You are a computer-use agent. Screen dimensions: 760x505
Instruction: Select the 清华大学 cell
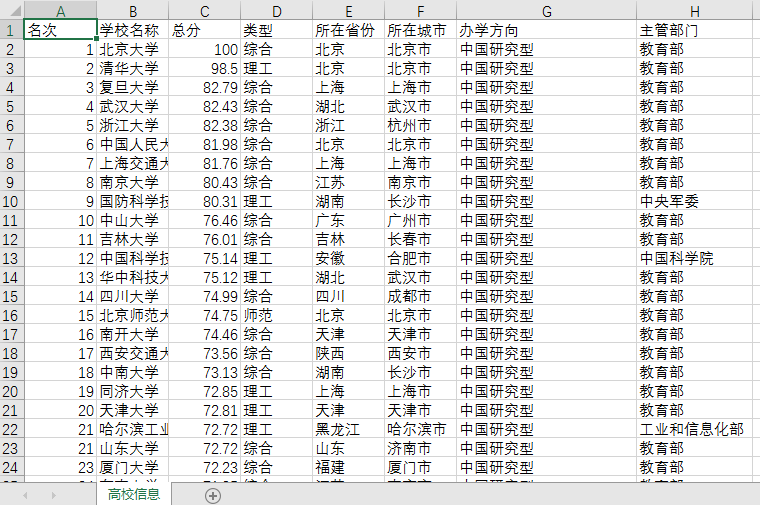[x=133, y=68]
